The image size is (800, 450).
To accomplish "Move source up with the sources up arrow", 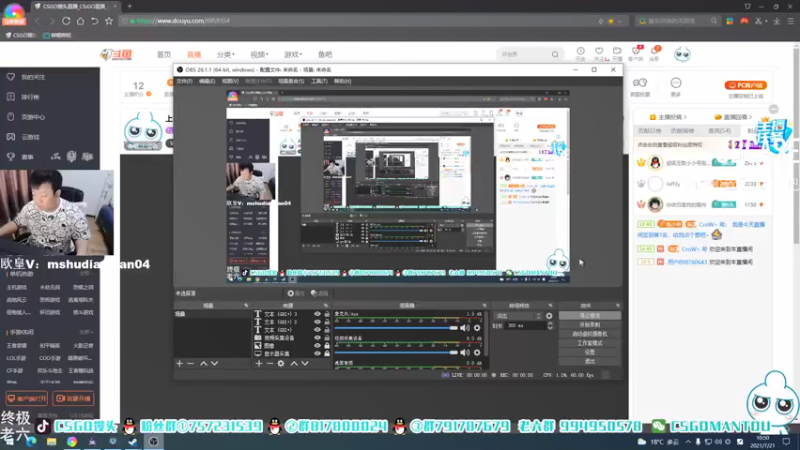I will pyautogui.click(x=294, y=363).
